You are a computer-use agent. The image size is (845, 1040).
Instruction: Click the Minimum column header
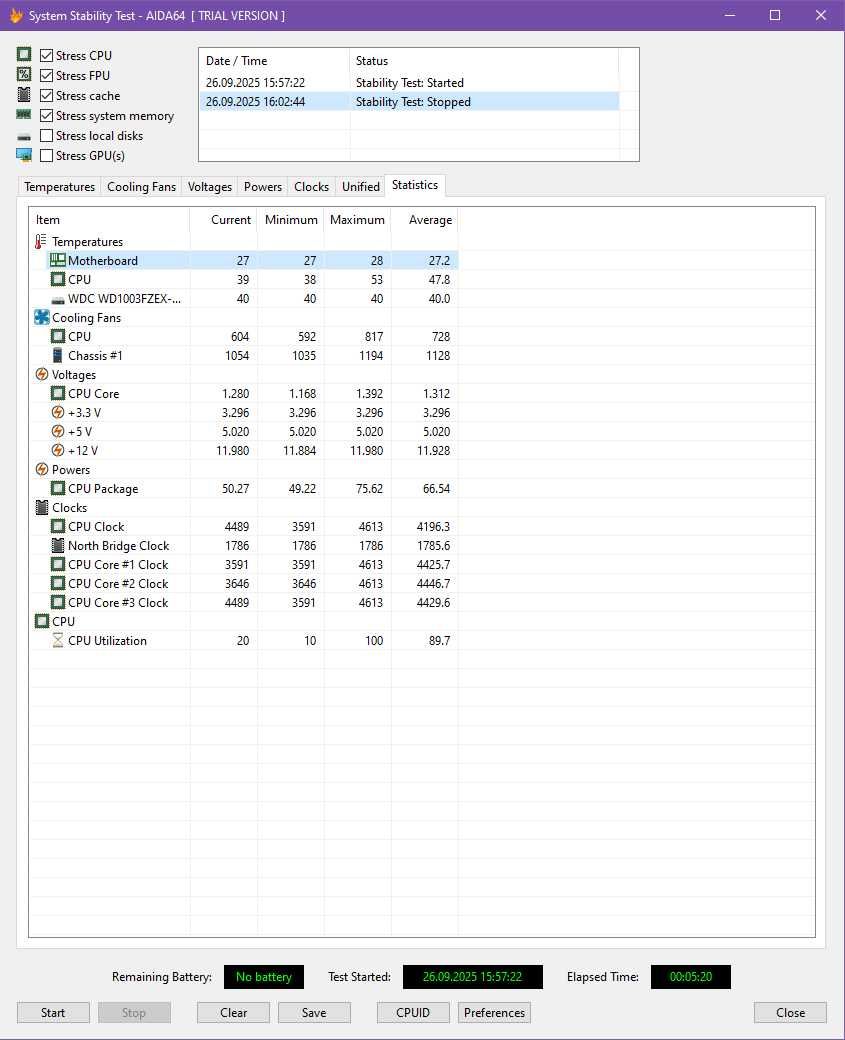click(x=291, y=220)
